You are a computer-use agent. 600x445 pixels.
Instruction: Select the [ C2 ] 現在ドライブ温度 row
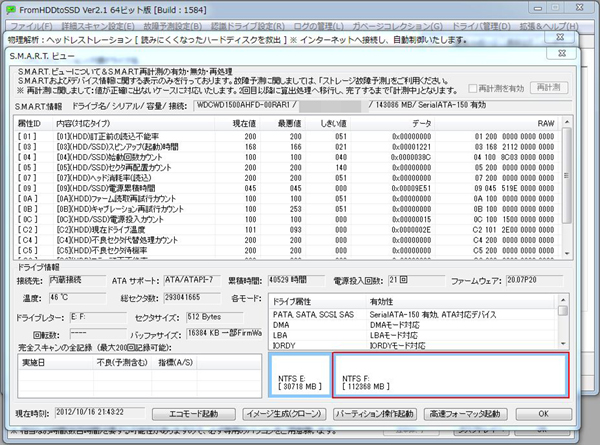click(288, 230)
